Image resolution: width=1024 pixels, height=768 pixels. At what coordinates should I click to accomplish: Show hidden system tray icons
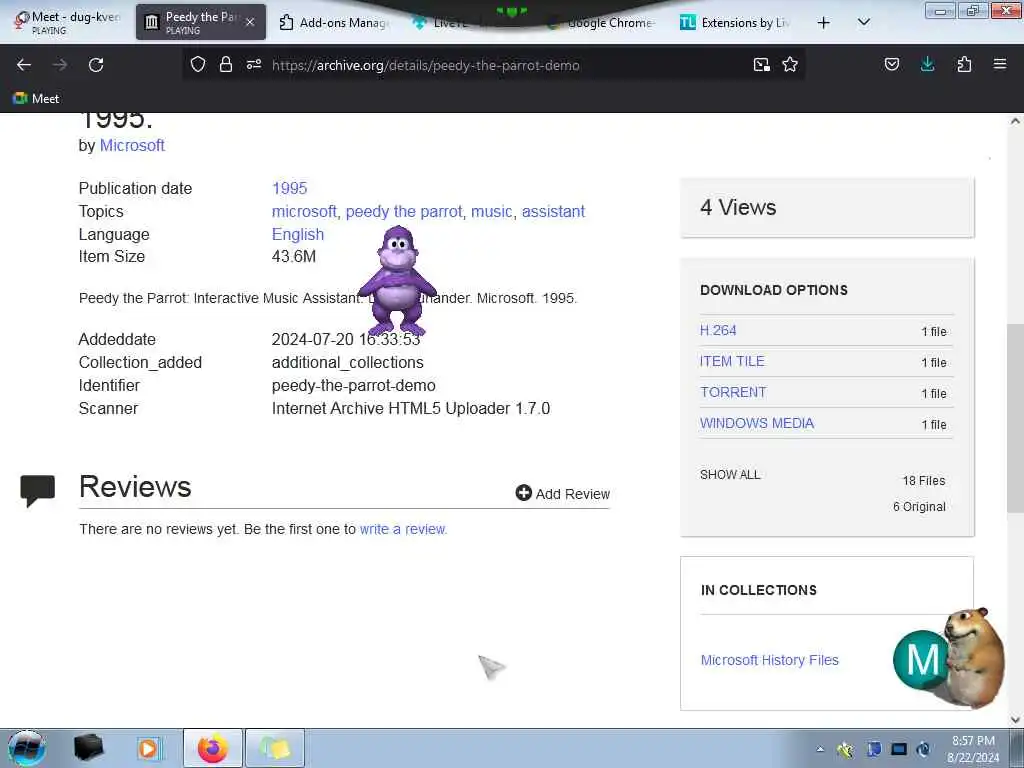(x=820, y=749)
